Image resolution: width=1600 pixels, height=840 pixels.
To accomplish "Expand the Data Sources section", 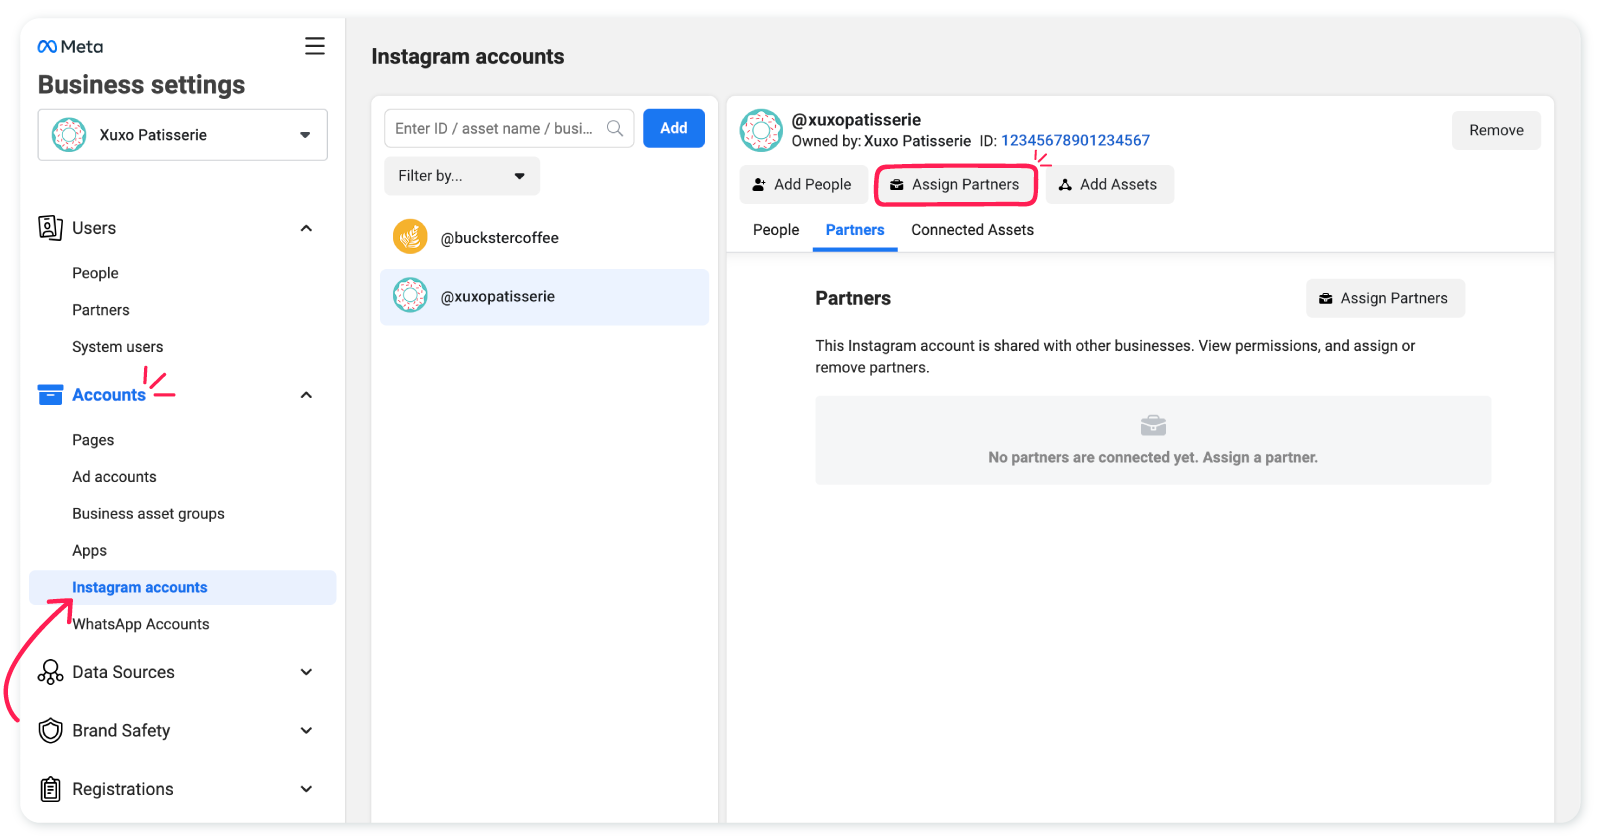I will [306, 672].
